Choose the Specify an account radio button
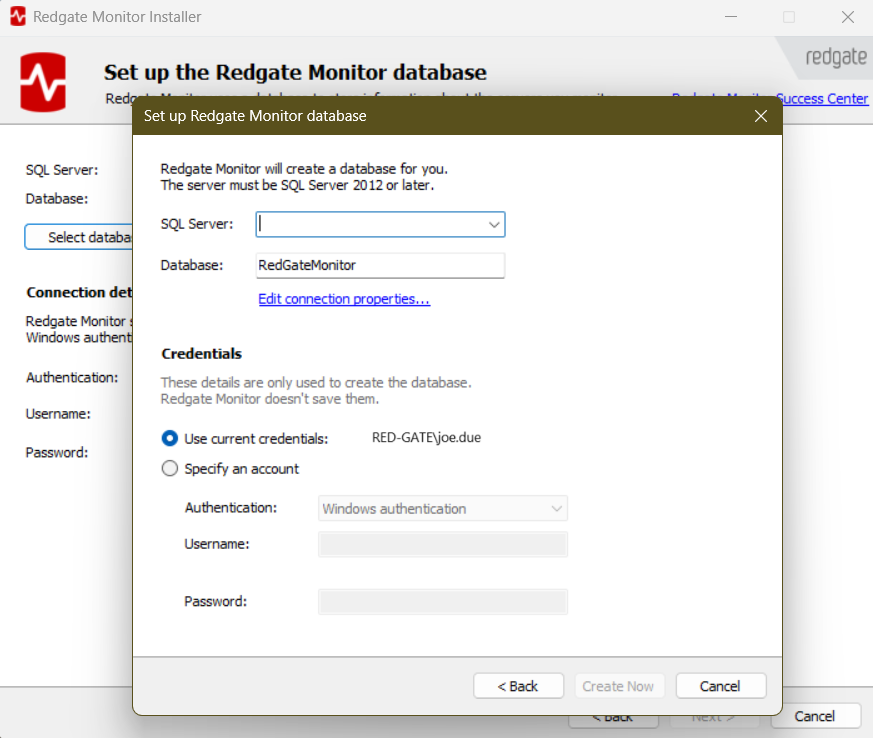The width and height of the screenshot is (873, 738). click(170, 468)
